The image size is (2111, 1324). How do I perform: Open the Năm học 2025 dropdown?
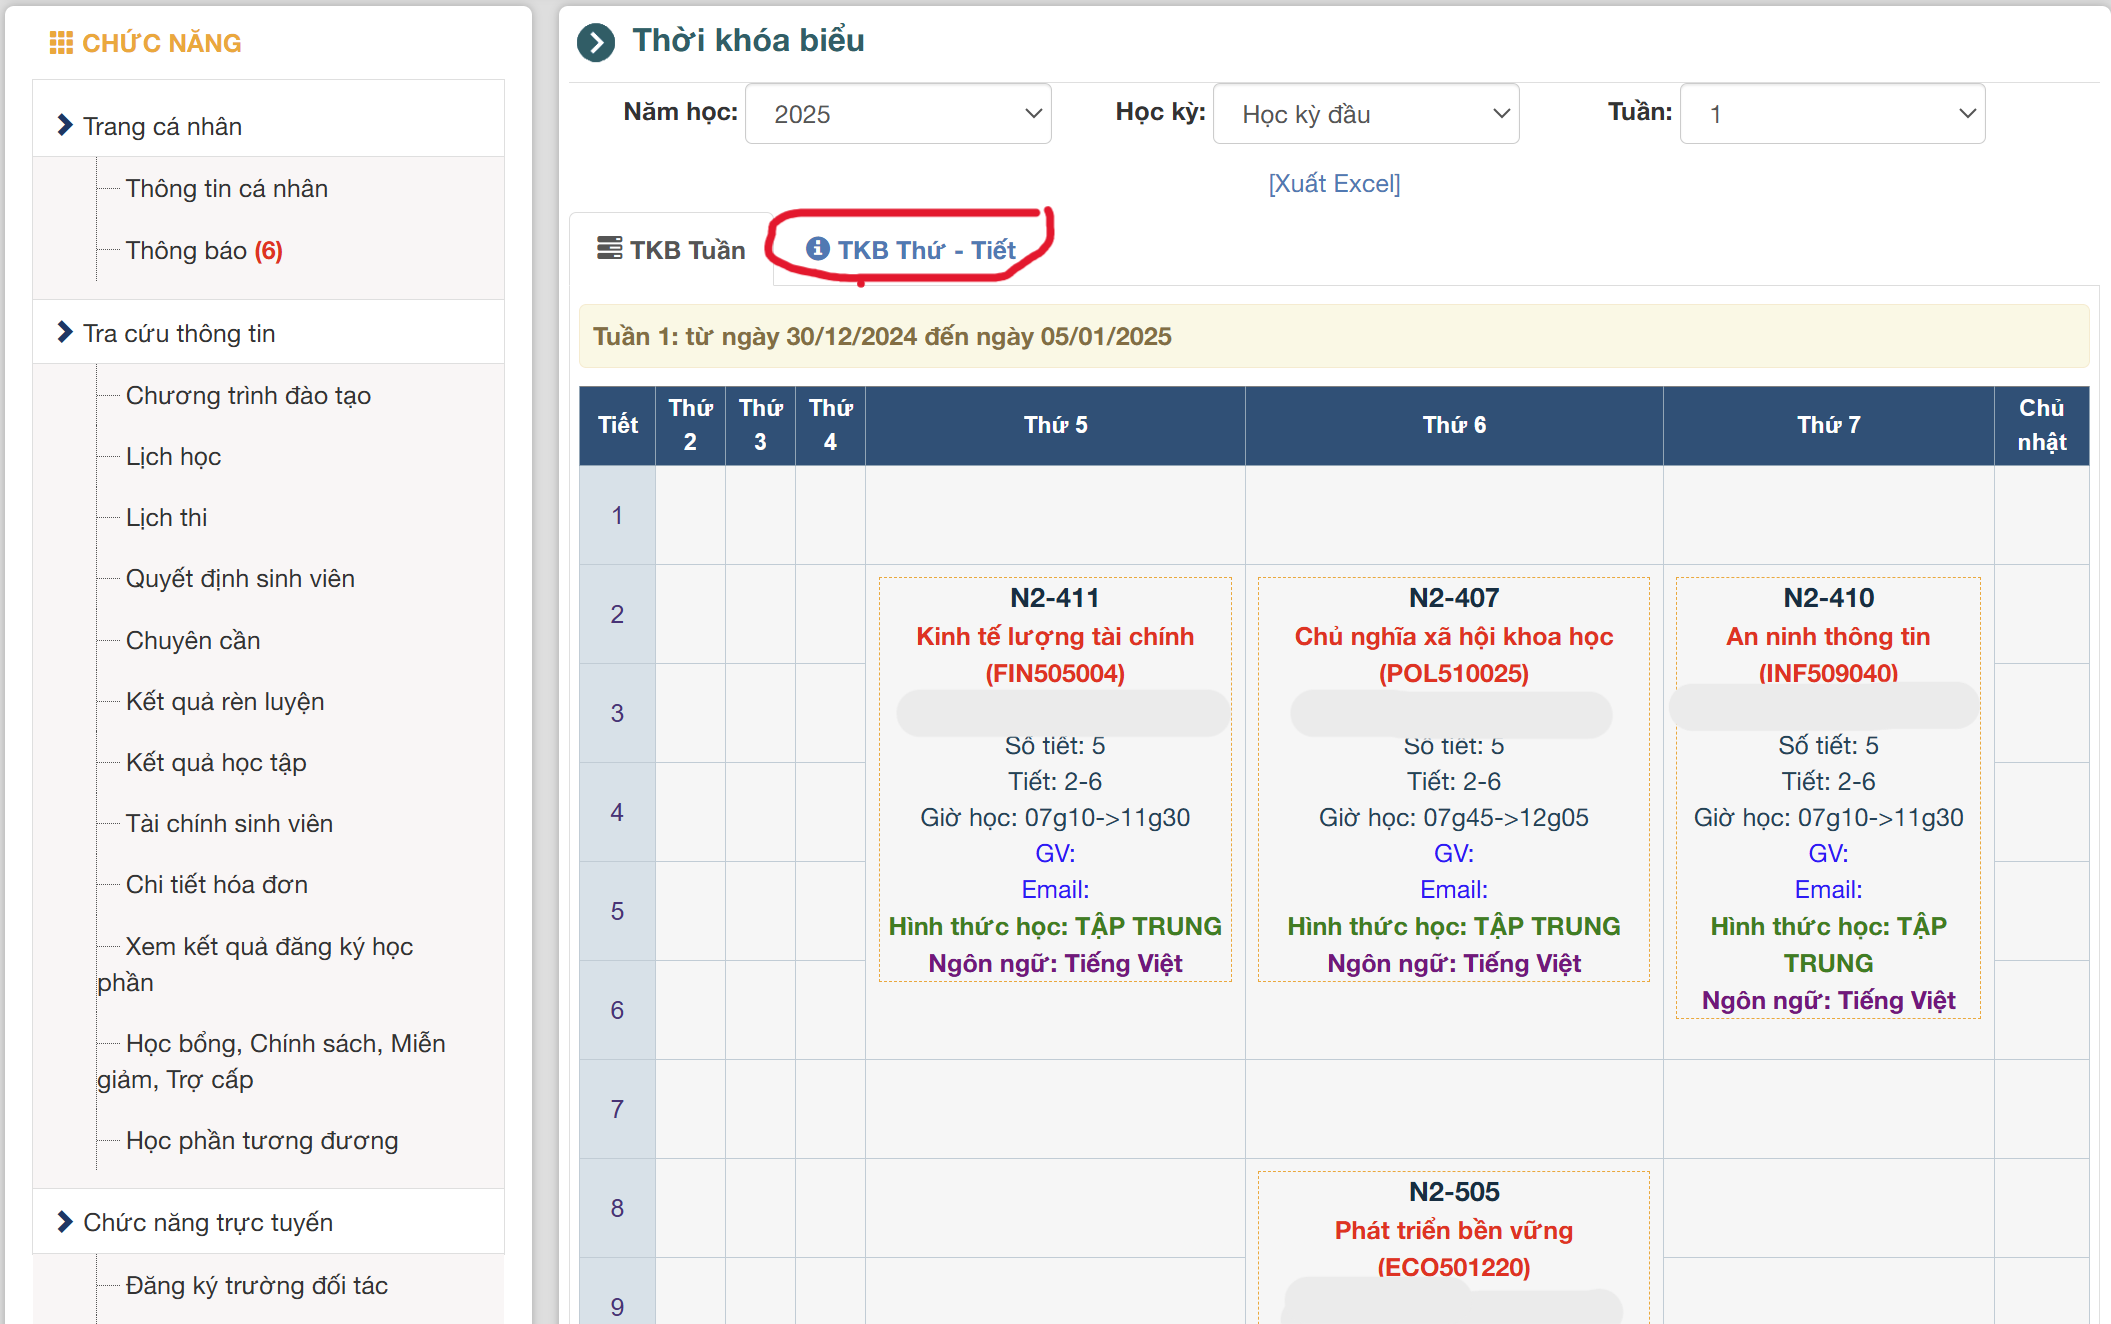[x=897, y=114]
